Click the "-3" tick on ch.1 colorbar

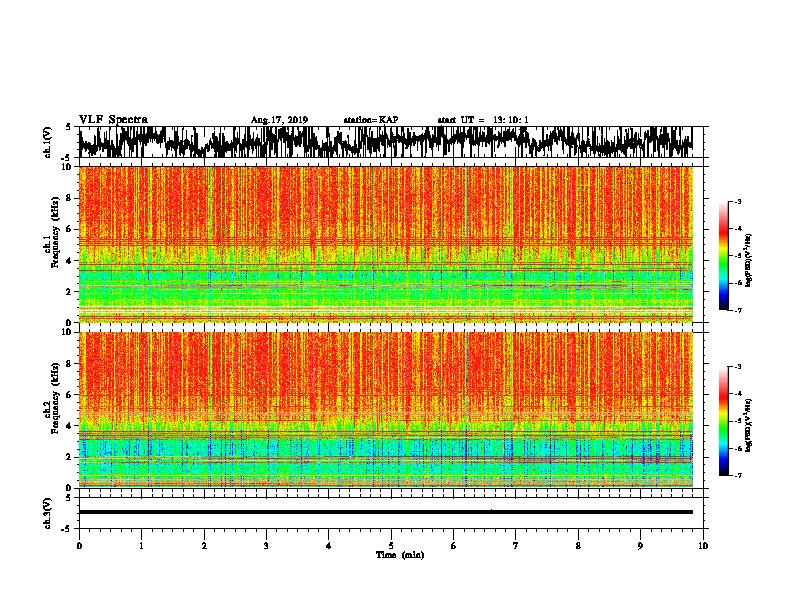tap(737, 201)
